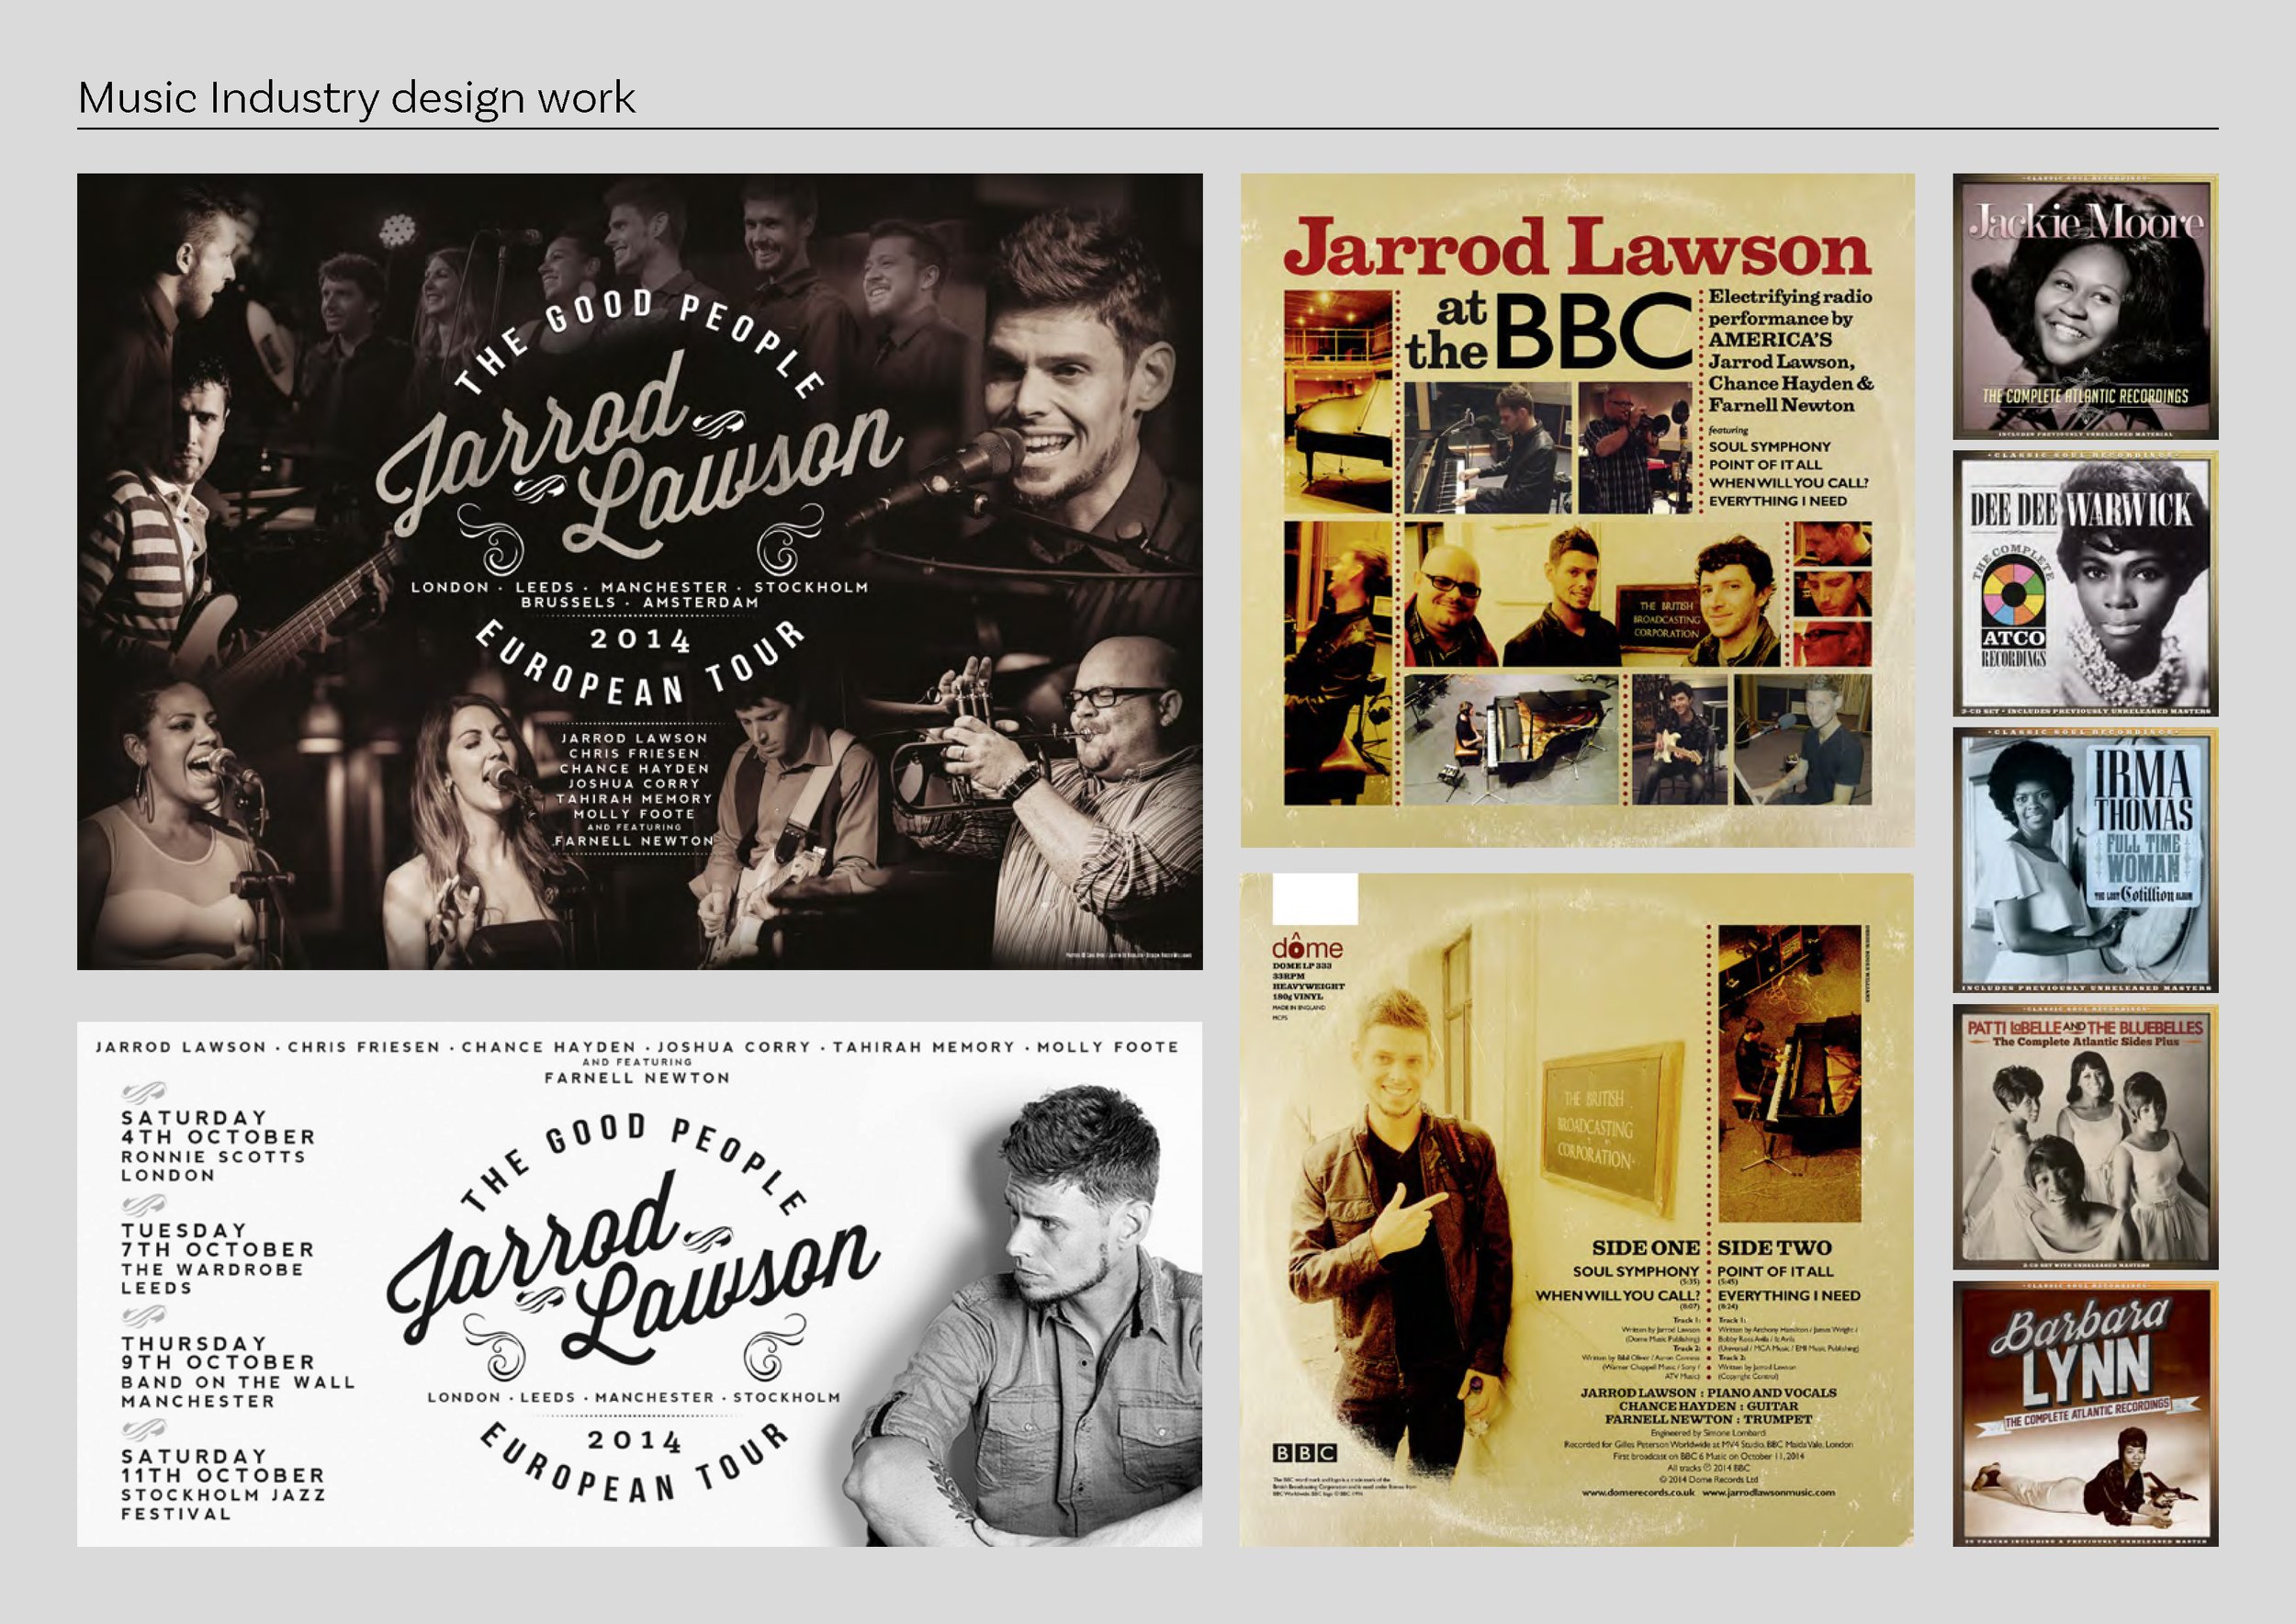Image resolution: width=2296 pixels, height=1624 pixels.
Task: Click the sepia European Tour poster
Action: point(640,571)
